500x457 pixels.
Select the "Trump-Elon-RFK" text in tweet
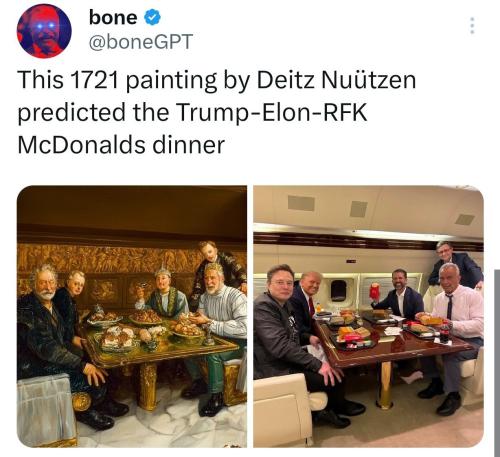tap(272, 112)
